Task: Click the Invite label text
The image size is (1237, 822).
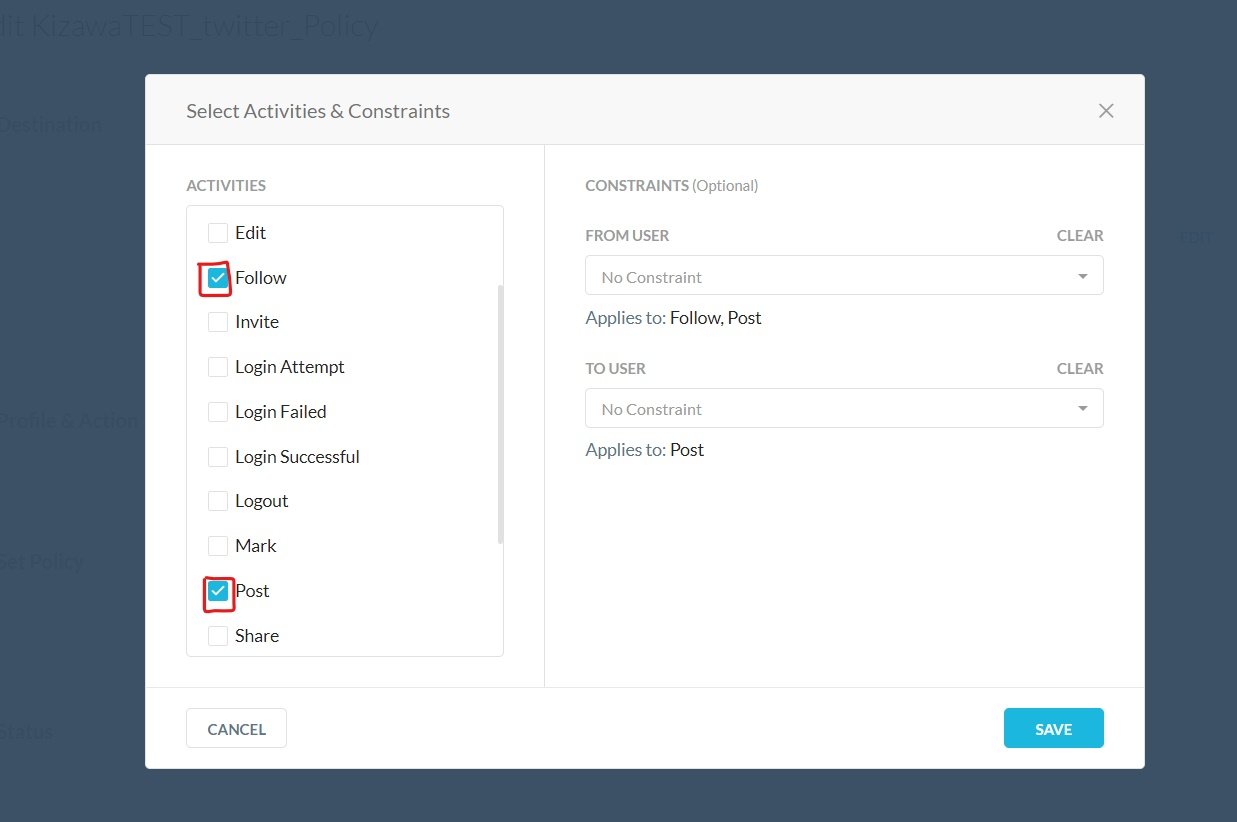Action: click(x=257, y=322)
